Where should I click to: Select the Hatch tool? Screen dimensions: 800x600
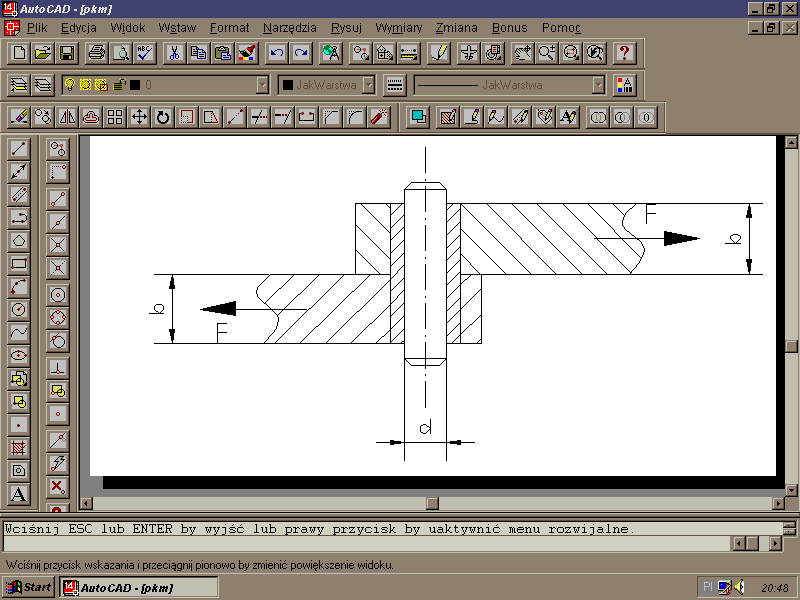pyautogui.click(x=18, y=447)
